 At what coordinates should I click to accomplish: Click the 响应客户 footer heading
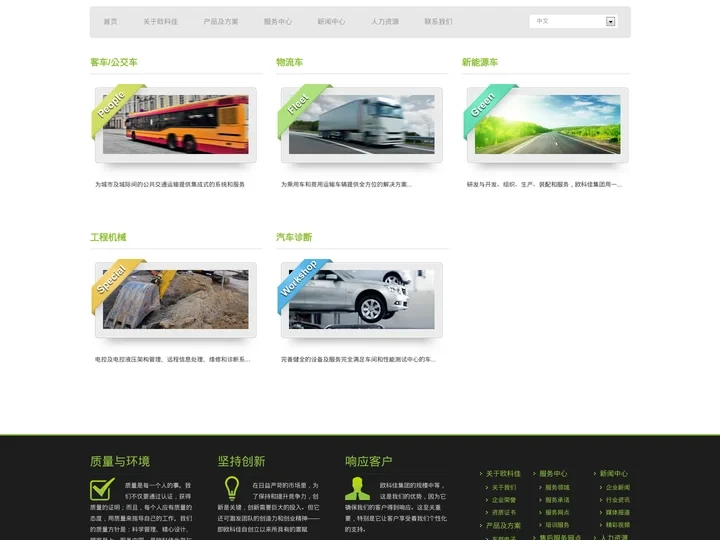369,461
